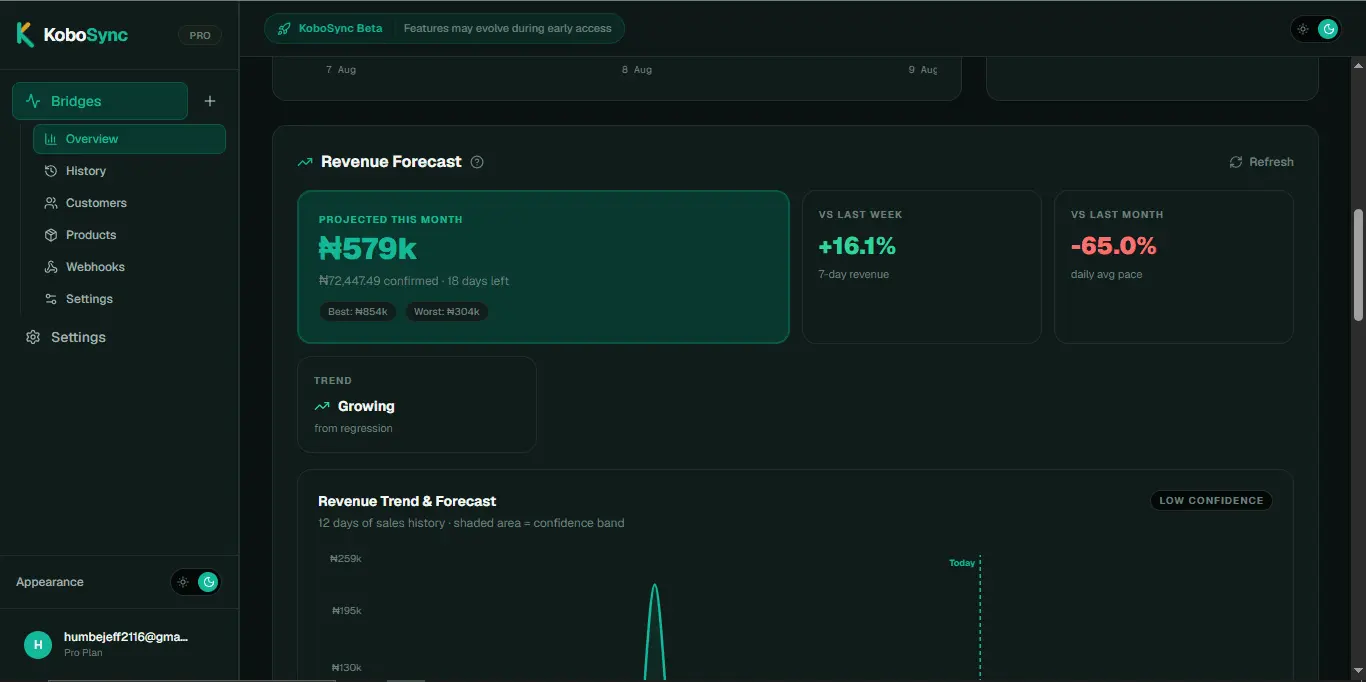Click the +16.1% vs last week value

pyautogui.click(x=857, y=246)
